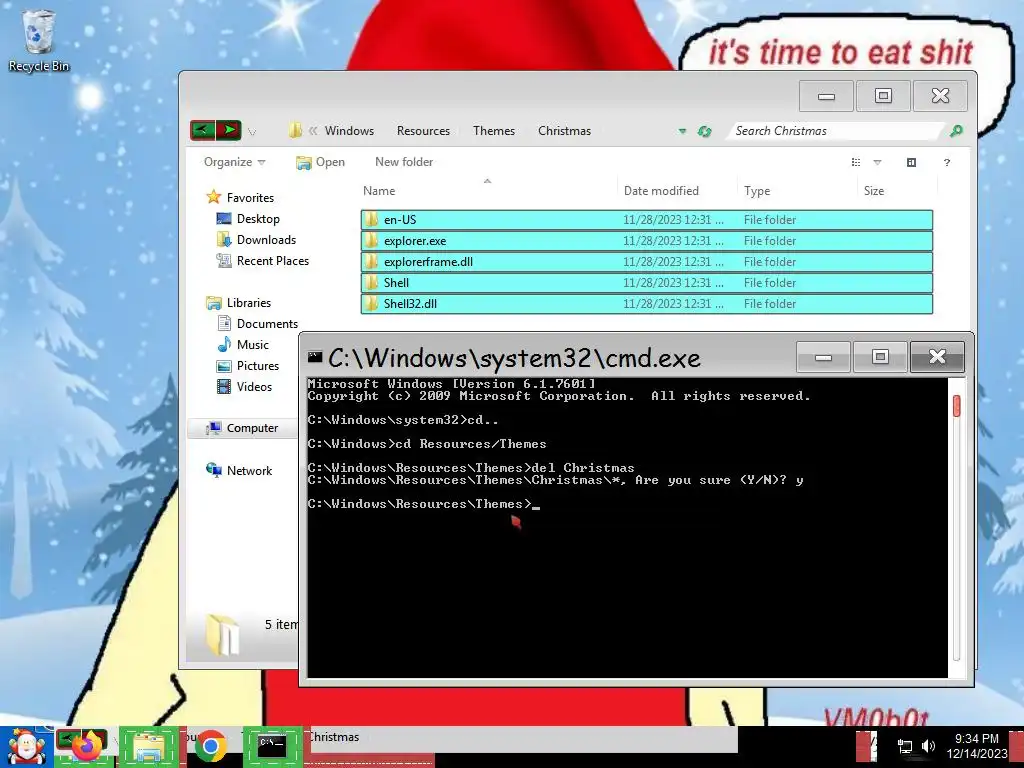Click the en-US folder icon
Screen dimensions: 1024x768
(372, 219)
